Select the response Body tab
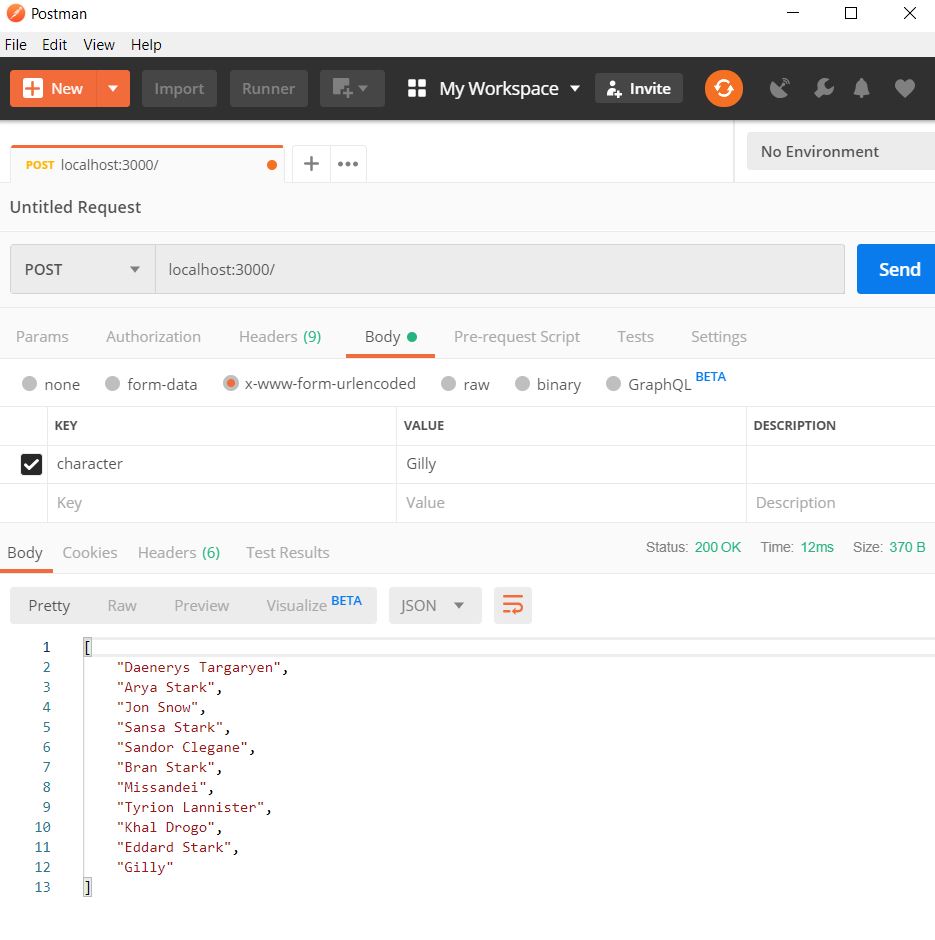Viewport: 935px width, 940px height. point(25,552)
